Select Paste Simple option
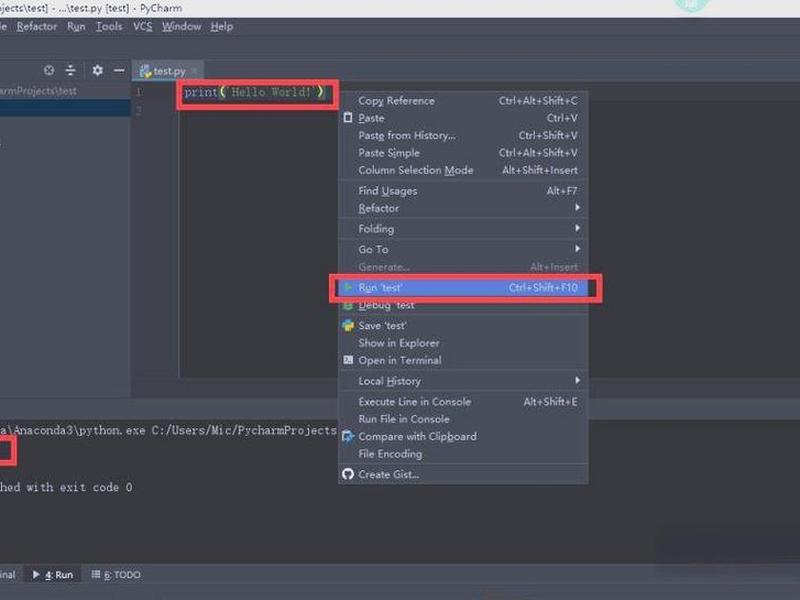 click(463, 153)
